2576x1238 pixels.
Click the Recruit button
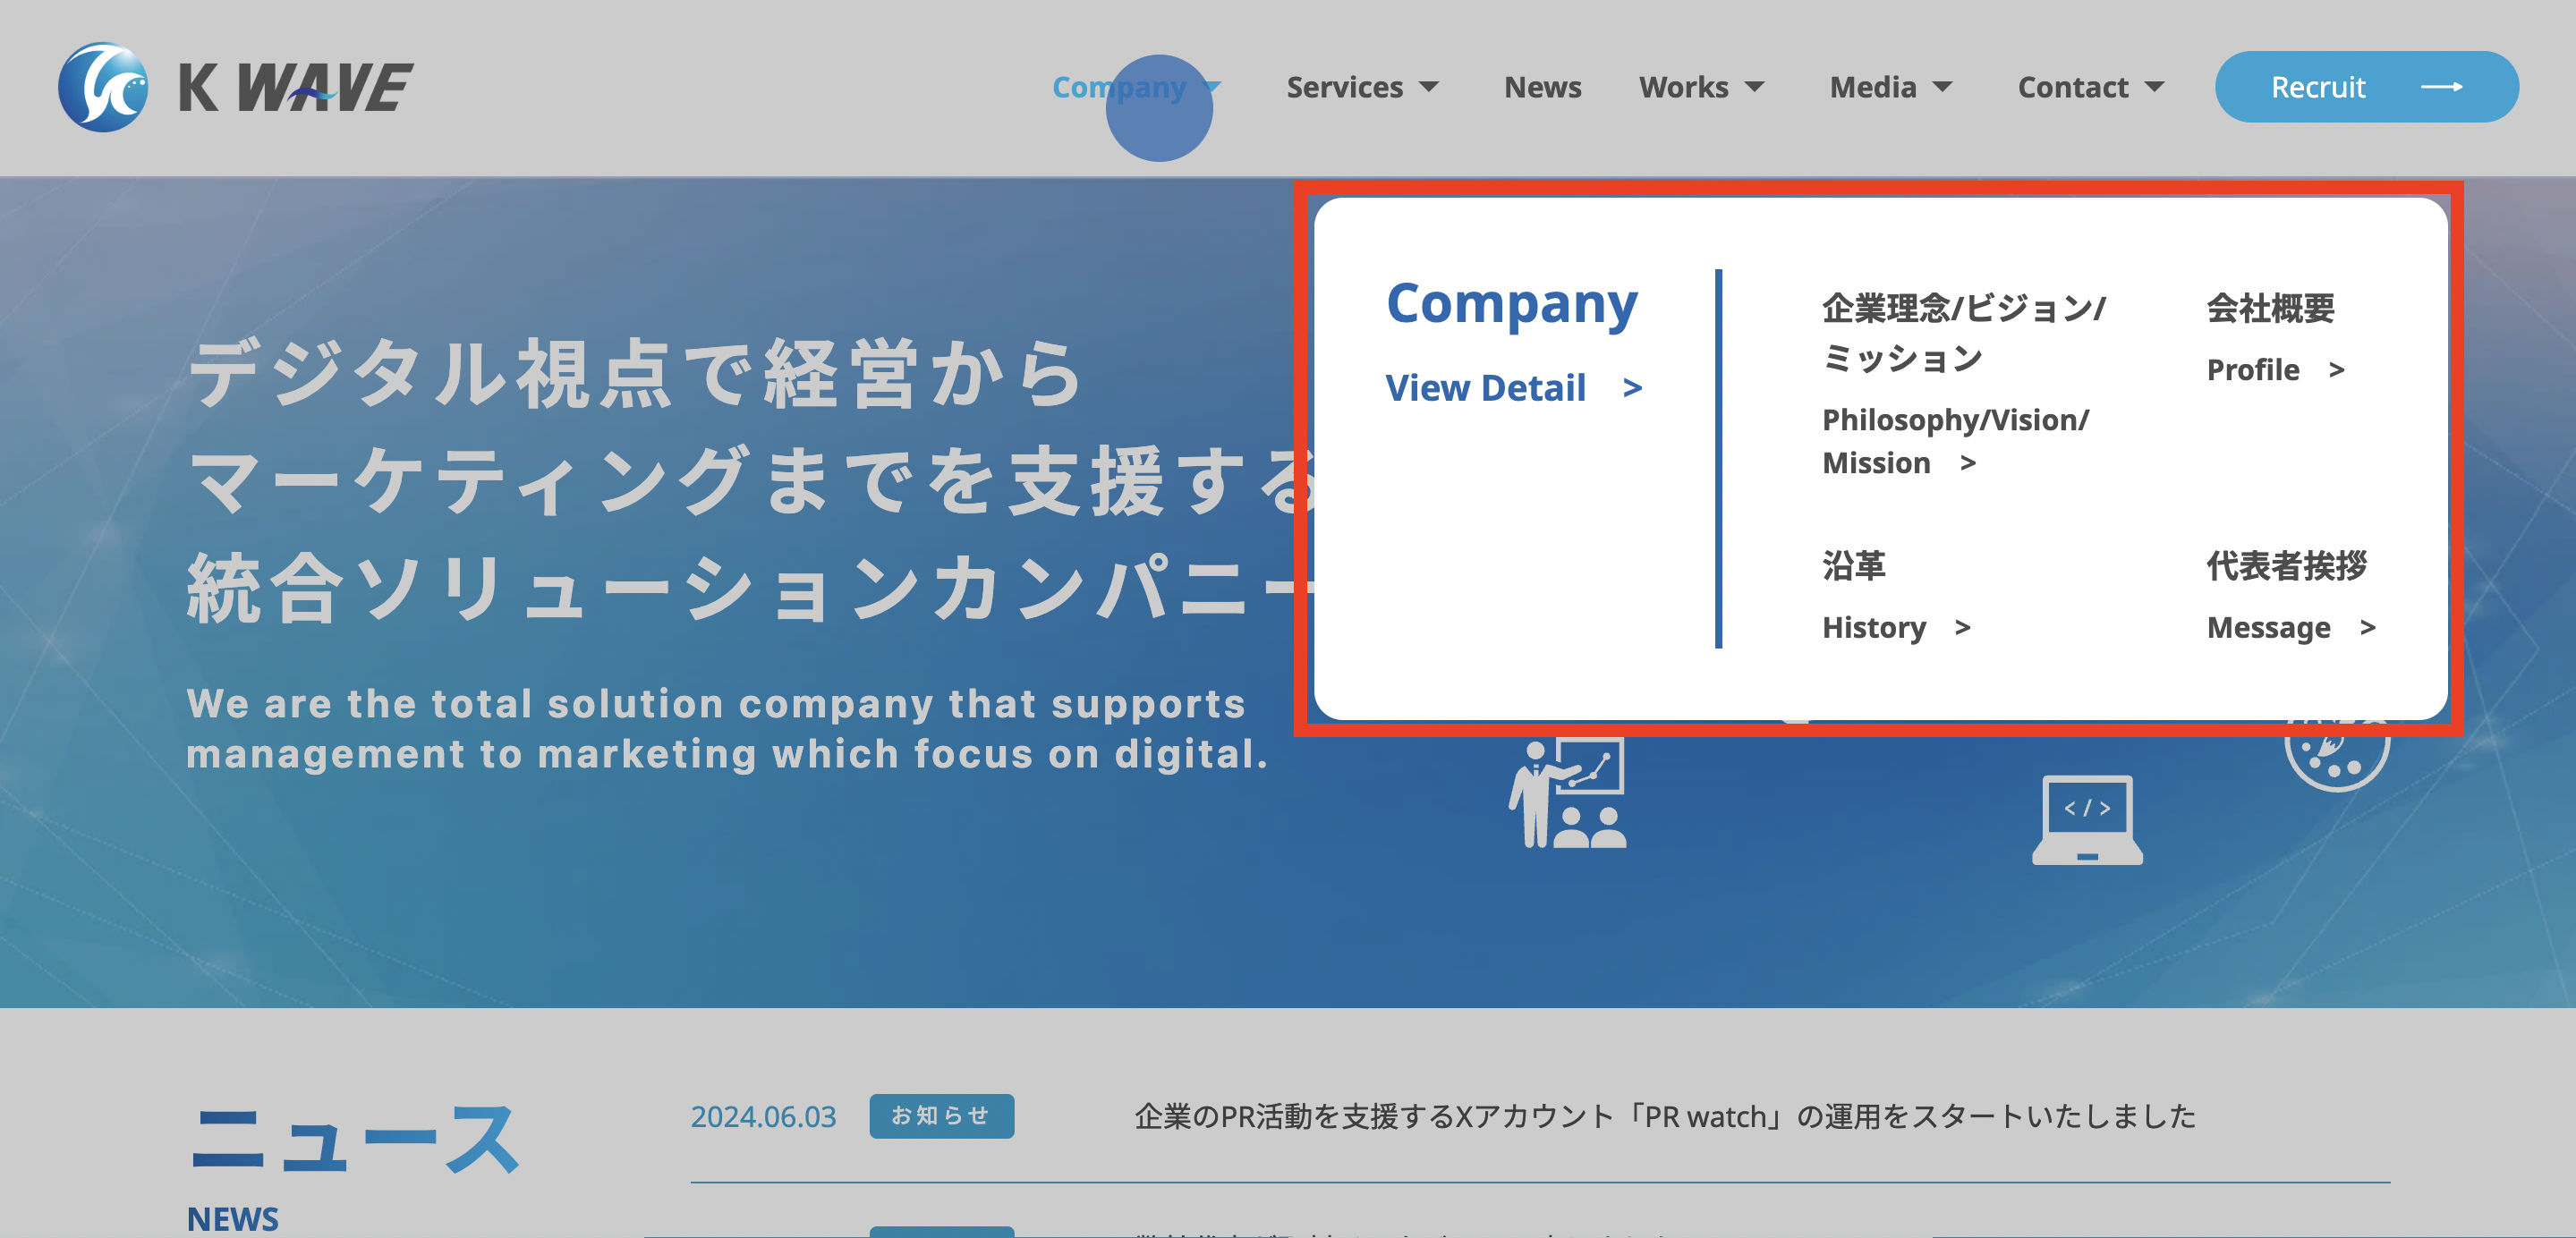2366,87
